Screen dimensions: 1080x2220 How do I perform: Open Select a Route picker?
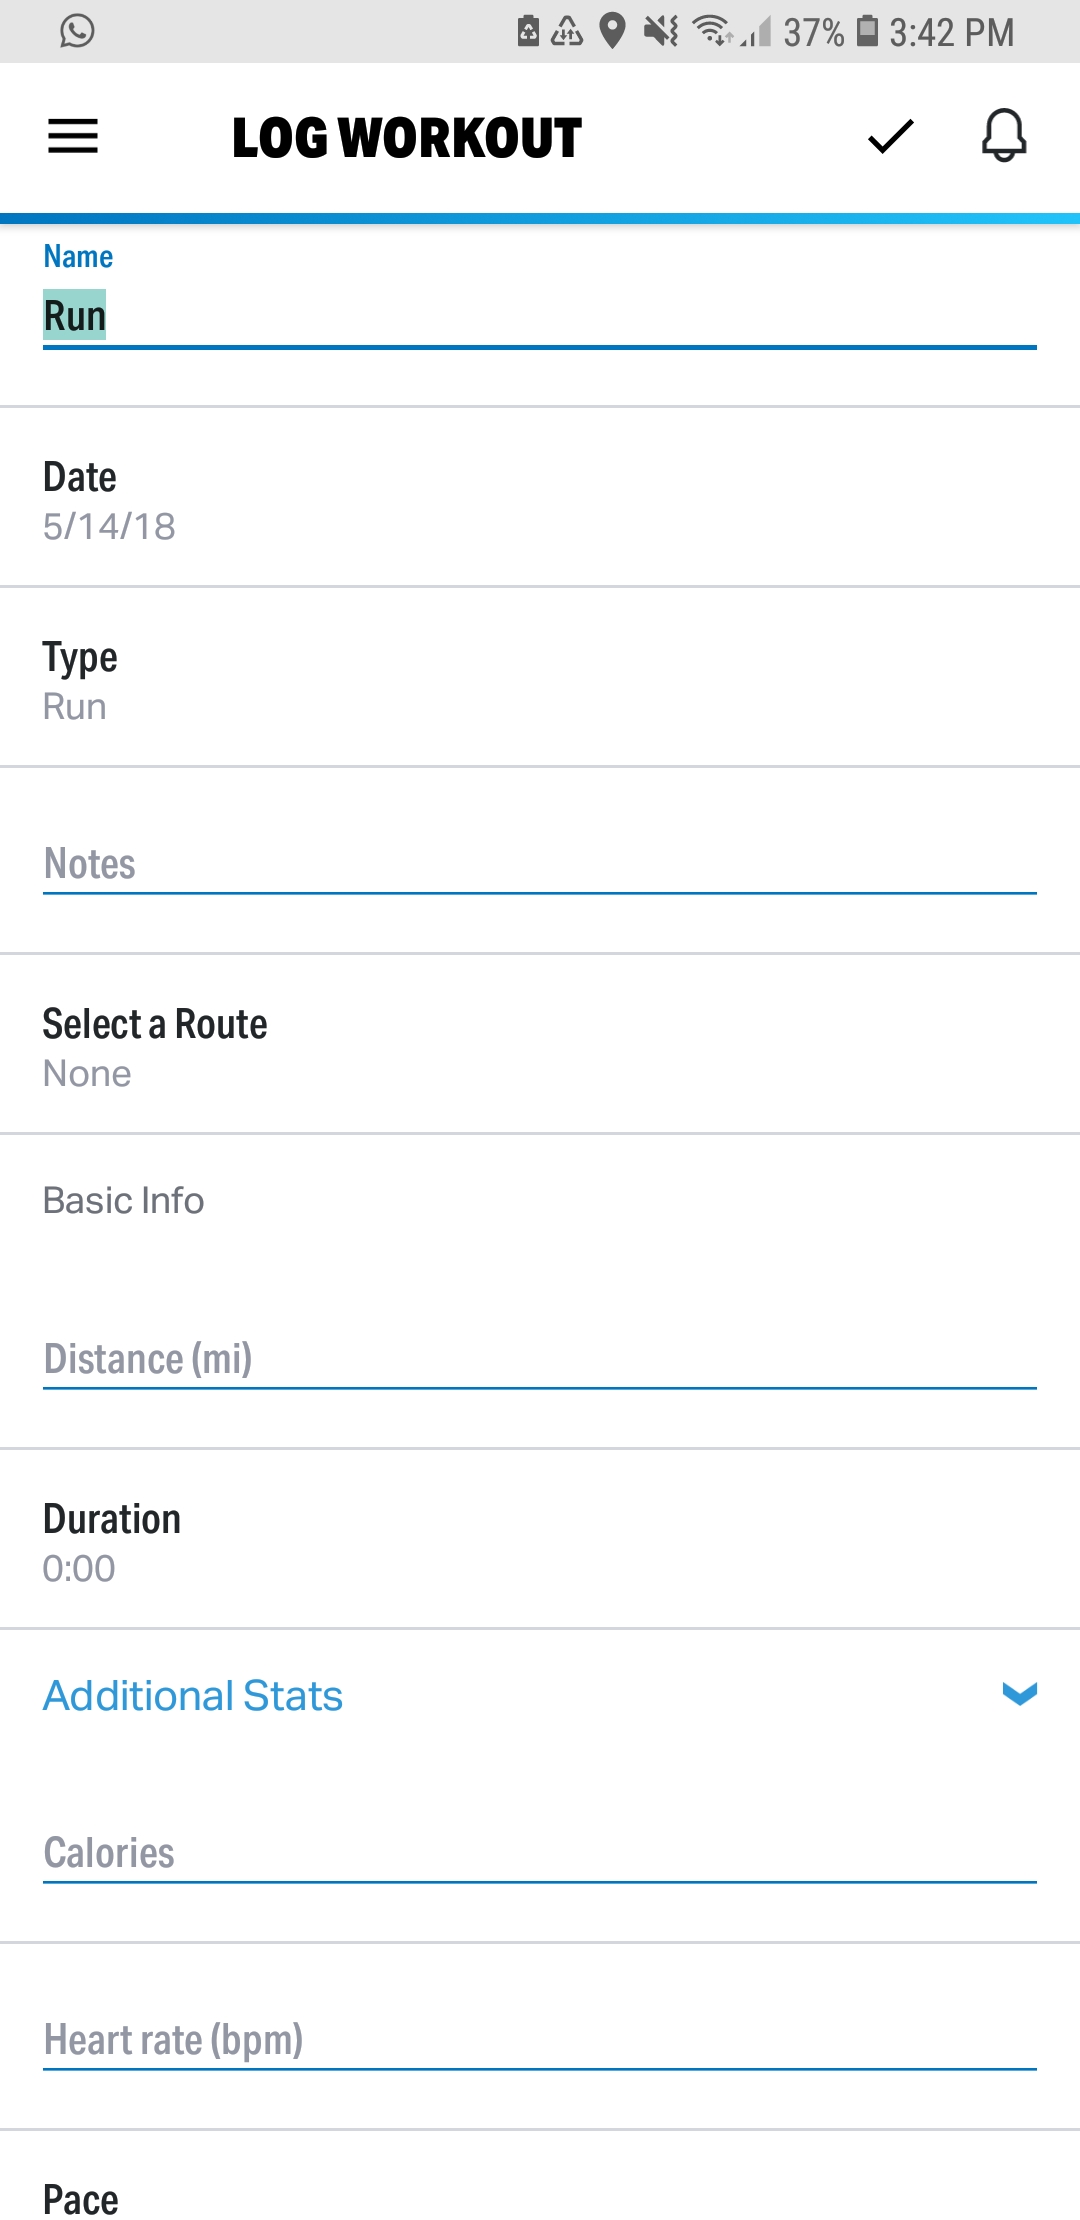tap(540, 1045)
